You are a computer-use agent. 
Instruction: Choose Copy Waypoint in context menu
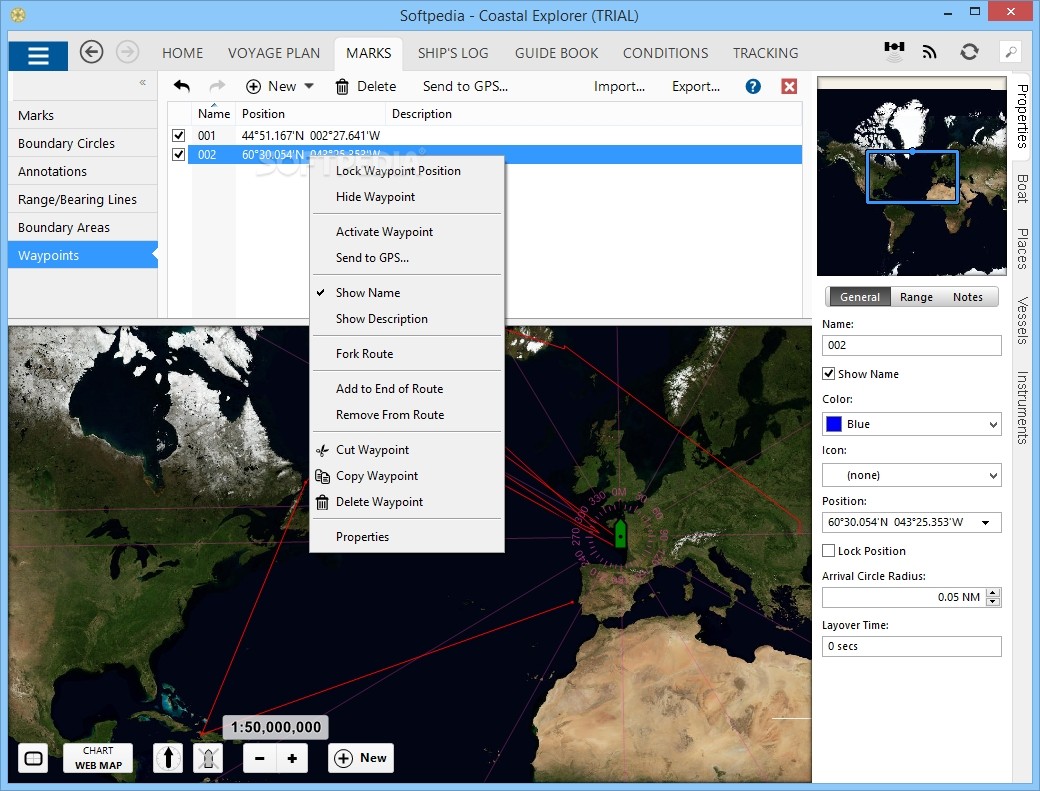(x=407, y=476)
